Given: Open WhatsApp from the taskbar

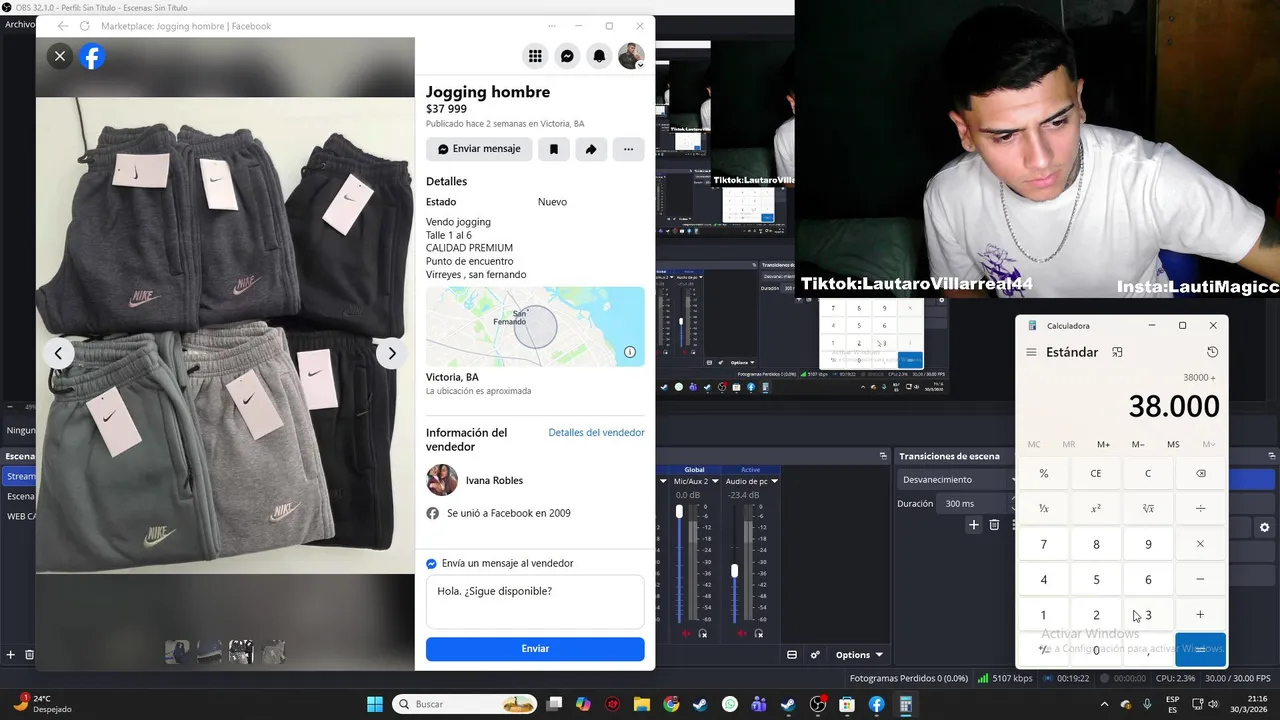Looking at the screenshot, I should pyautogui.click(x=730, y=704).
